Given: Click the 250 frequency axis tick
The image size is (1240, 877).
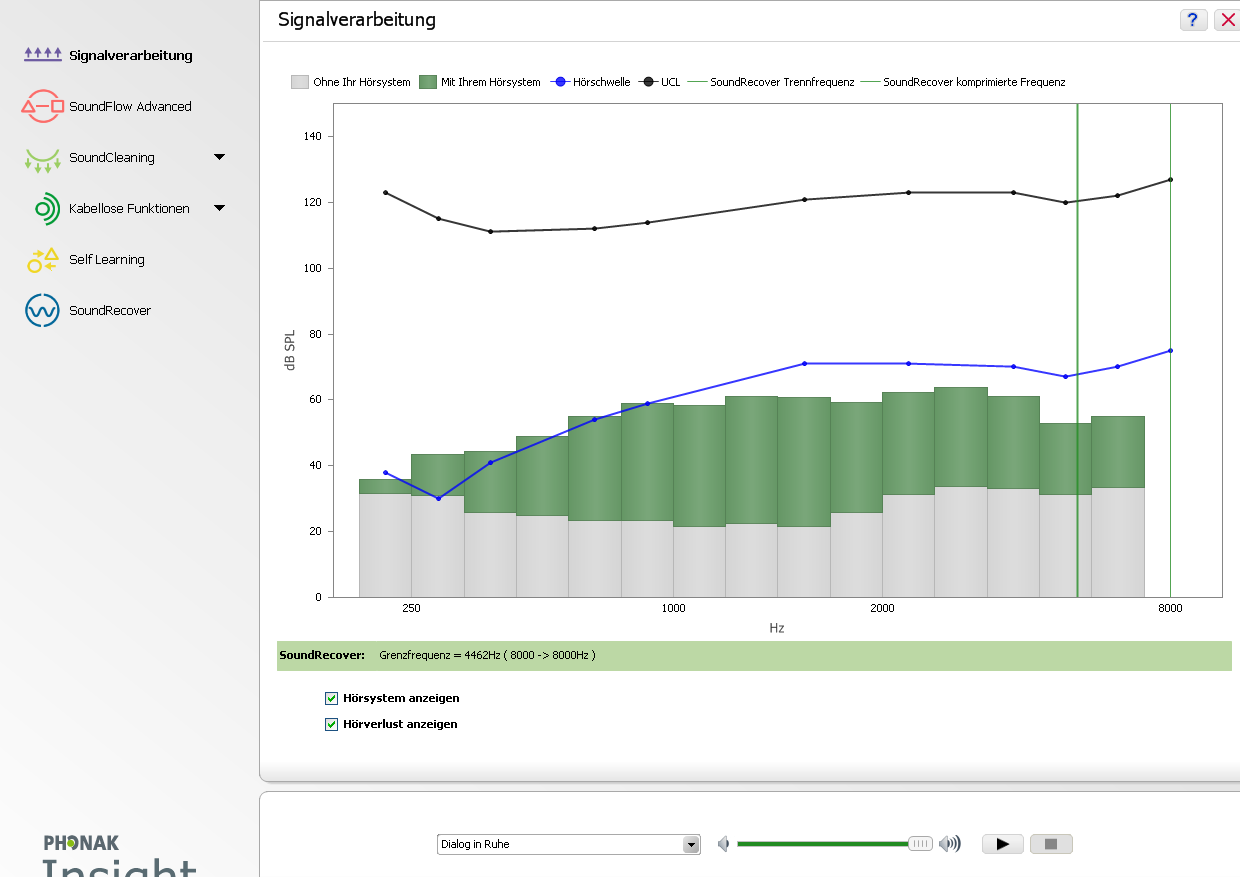Looking at the screenshot, I should 411,608.
